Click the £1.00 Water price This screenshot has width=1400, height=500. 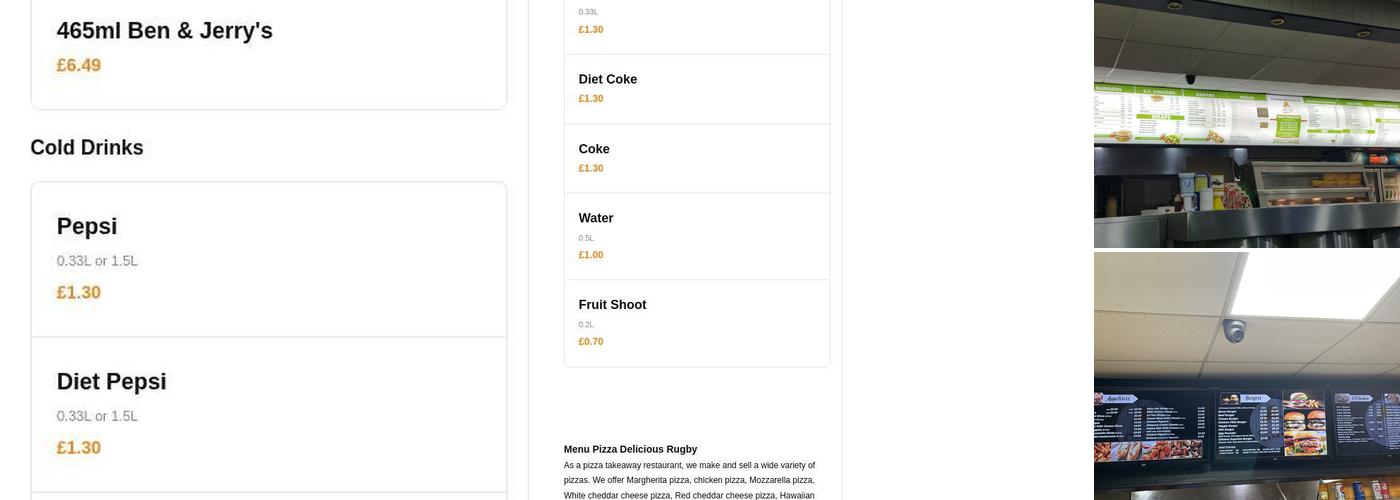591,255
